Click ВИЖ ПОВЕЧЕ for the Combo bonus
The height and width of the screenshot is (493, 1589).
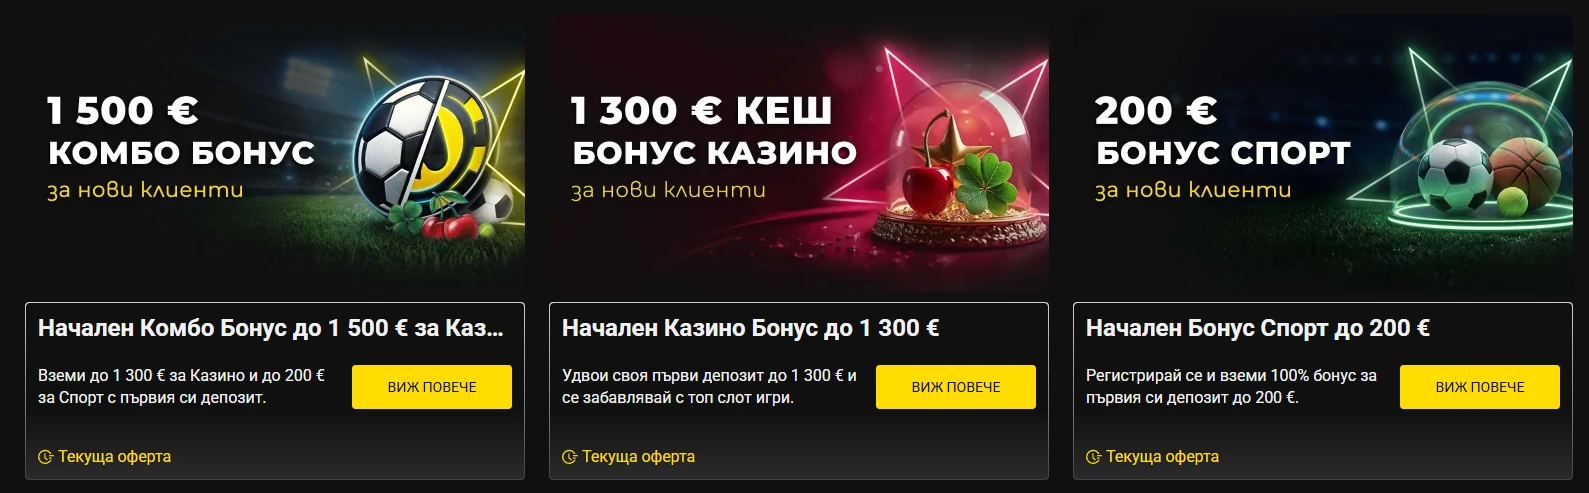[x=432, y=387]
